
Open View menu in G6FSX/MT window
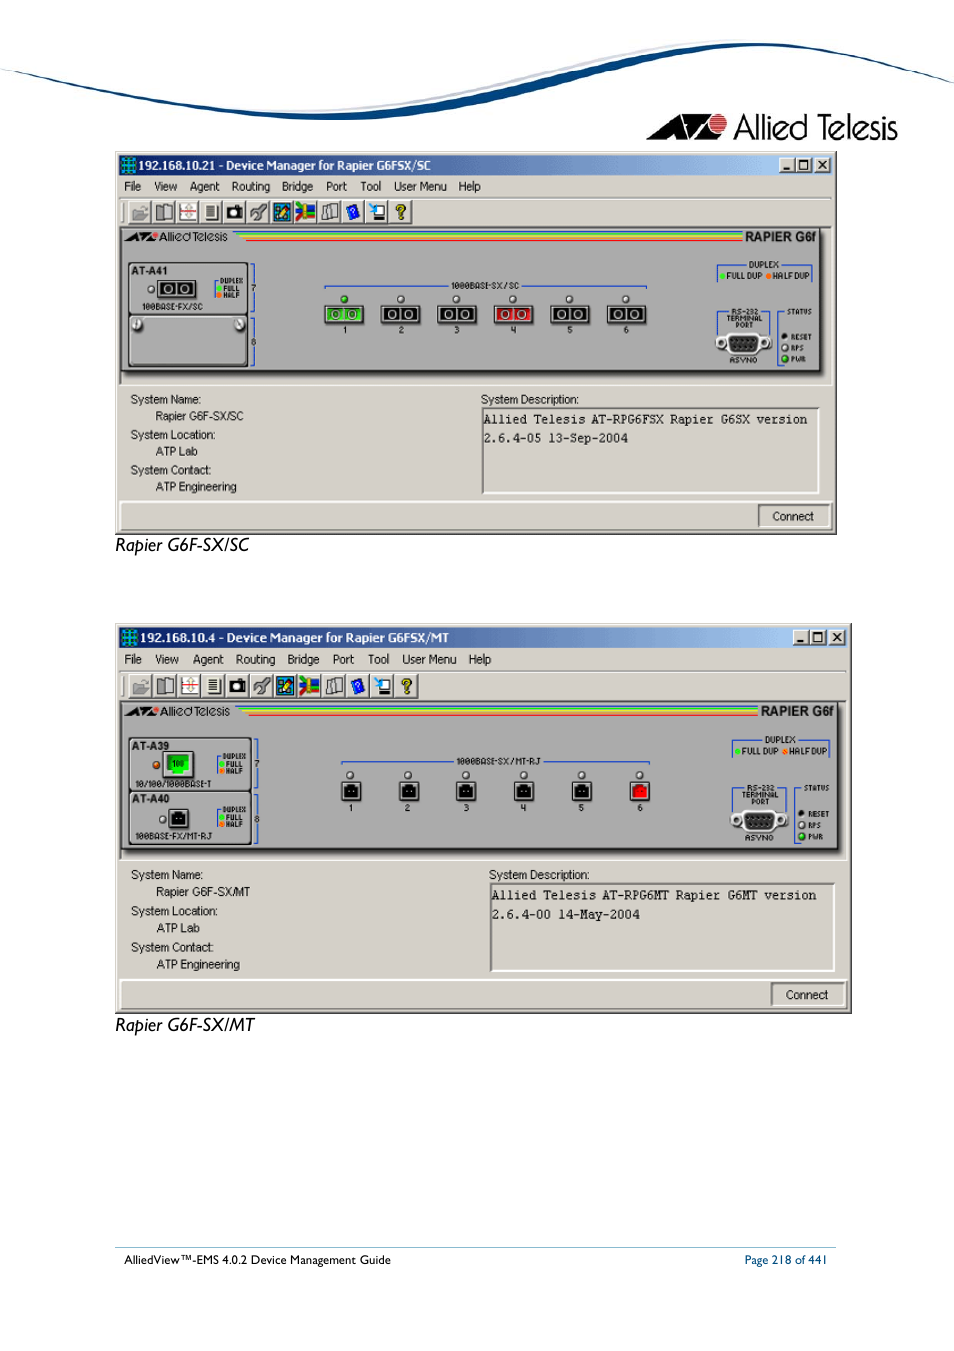point(166,659)
